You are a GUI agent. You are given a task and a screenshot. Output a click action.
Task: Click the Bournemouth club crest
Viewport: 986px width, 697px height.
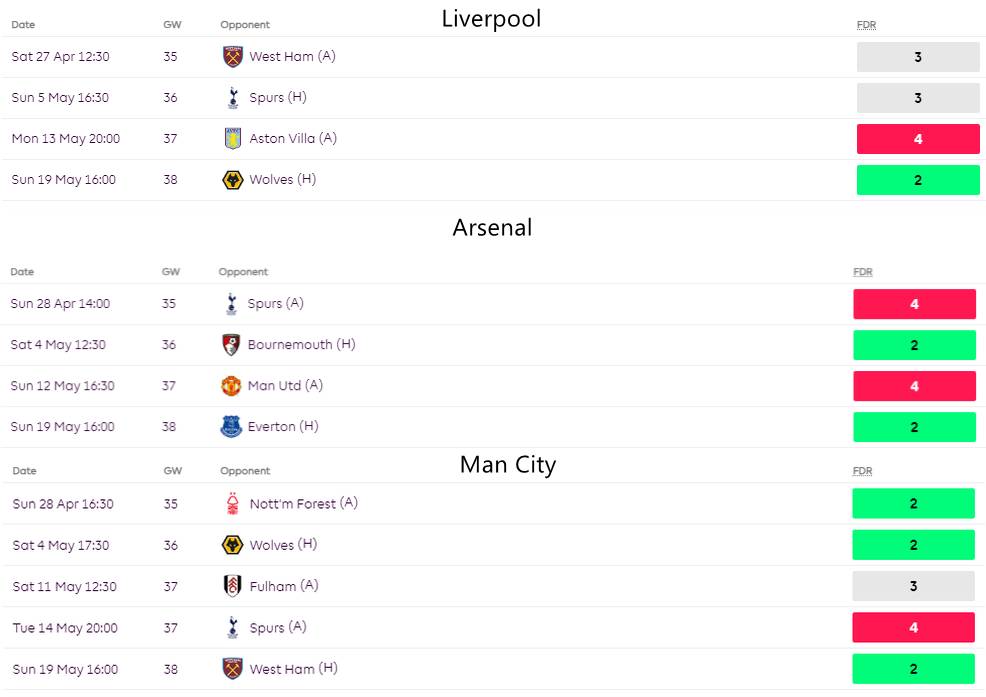231,345
